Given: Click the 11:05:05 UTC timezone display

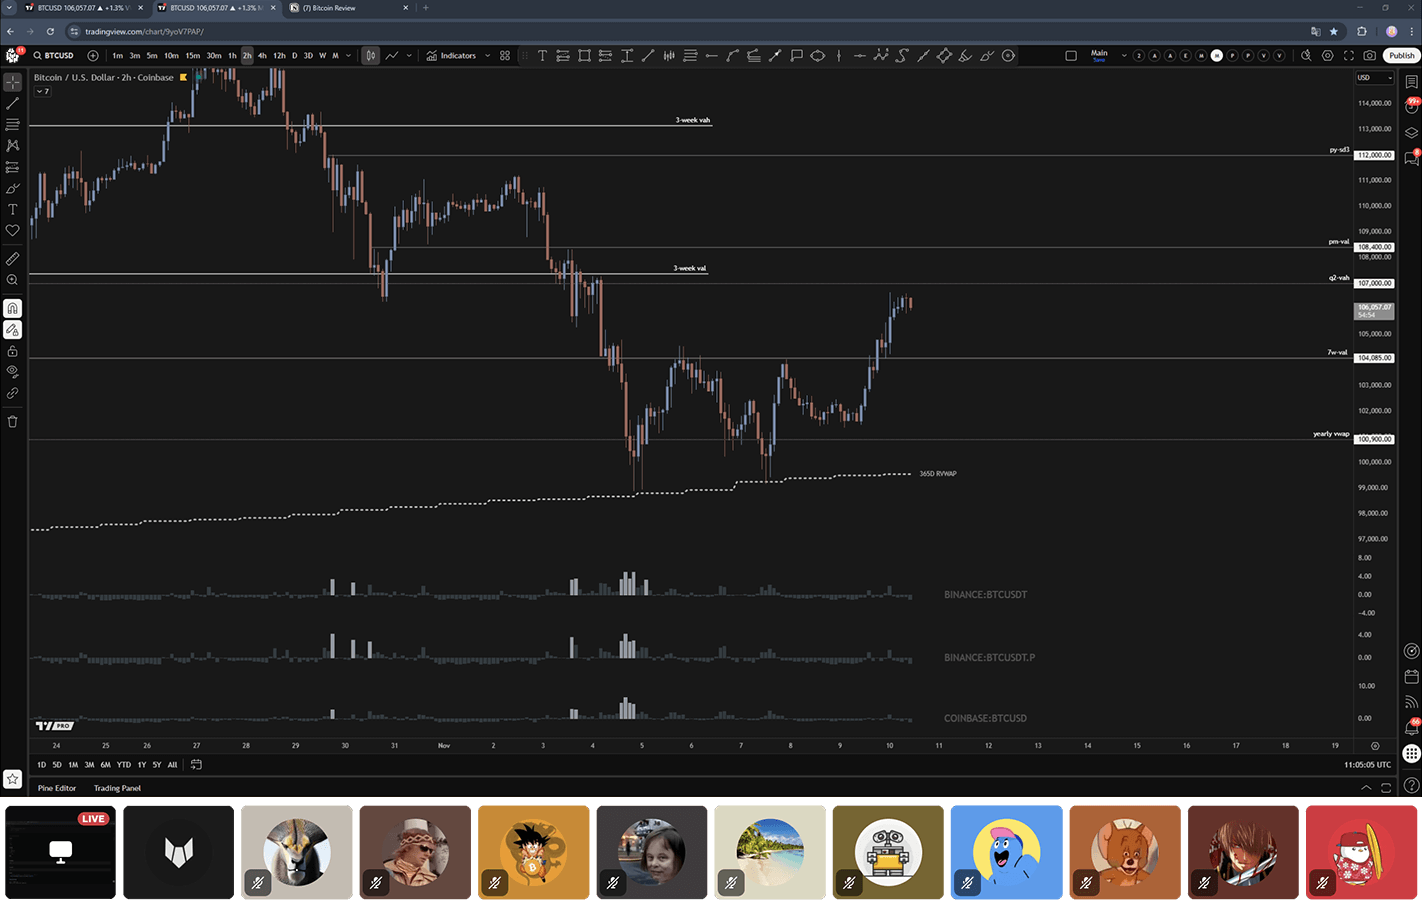Looking at the screenshot, I should tap(1366, 764).
